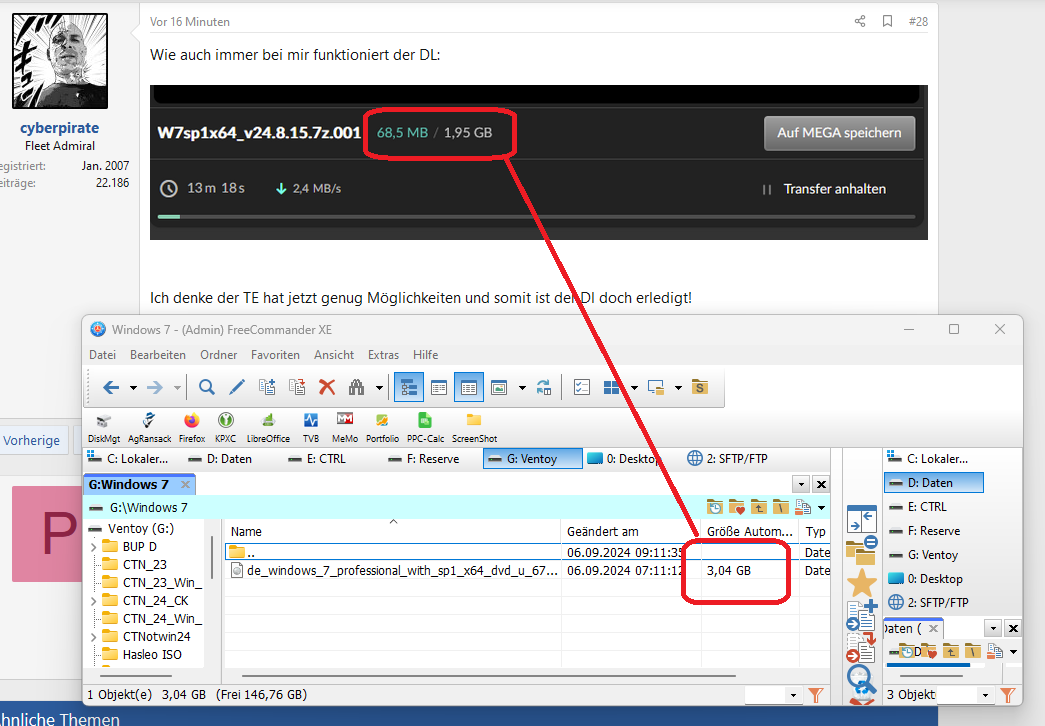Switch to drive D: Daten in left panel
Image resolution: width=1045 pixels, height=726 pixels.
[221, 459]
